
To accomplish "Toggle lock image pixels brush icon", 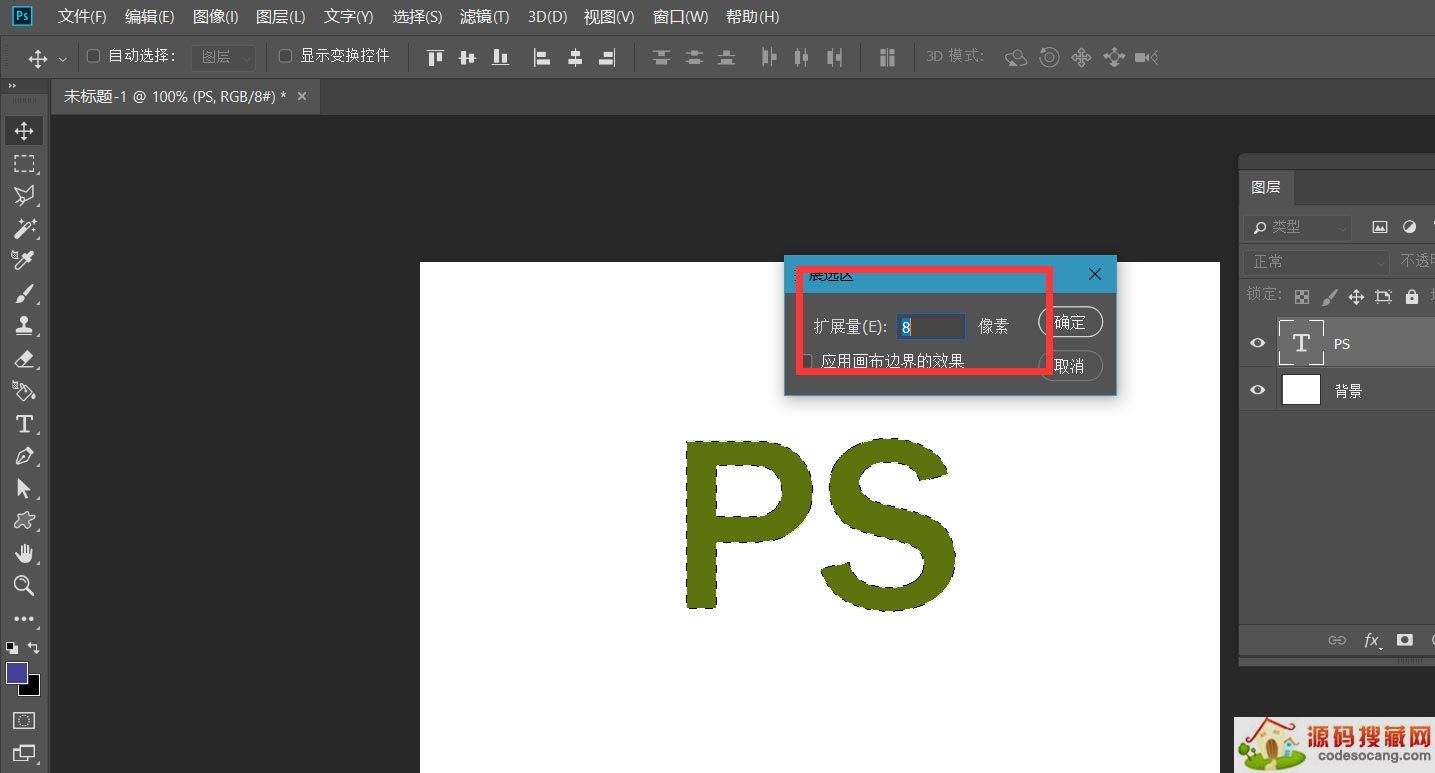I will (1329, 297).
